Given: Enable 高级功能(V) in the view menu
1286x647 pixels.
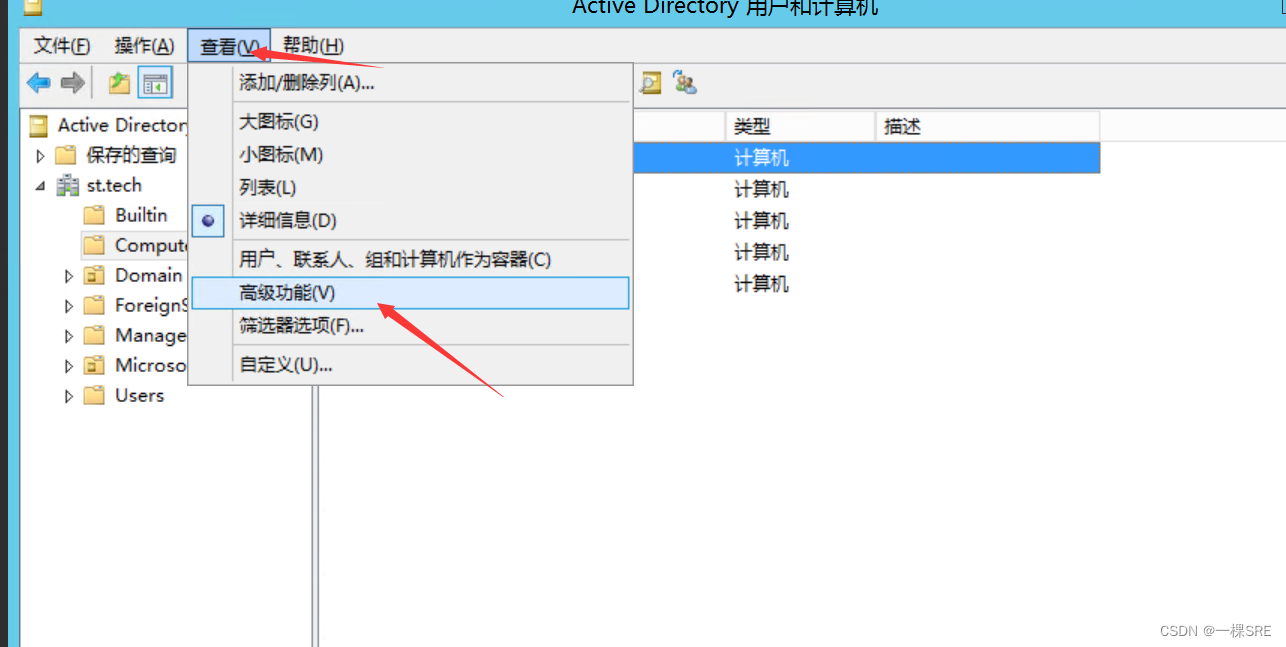Looking at the screenshot, I should [410, 293].
